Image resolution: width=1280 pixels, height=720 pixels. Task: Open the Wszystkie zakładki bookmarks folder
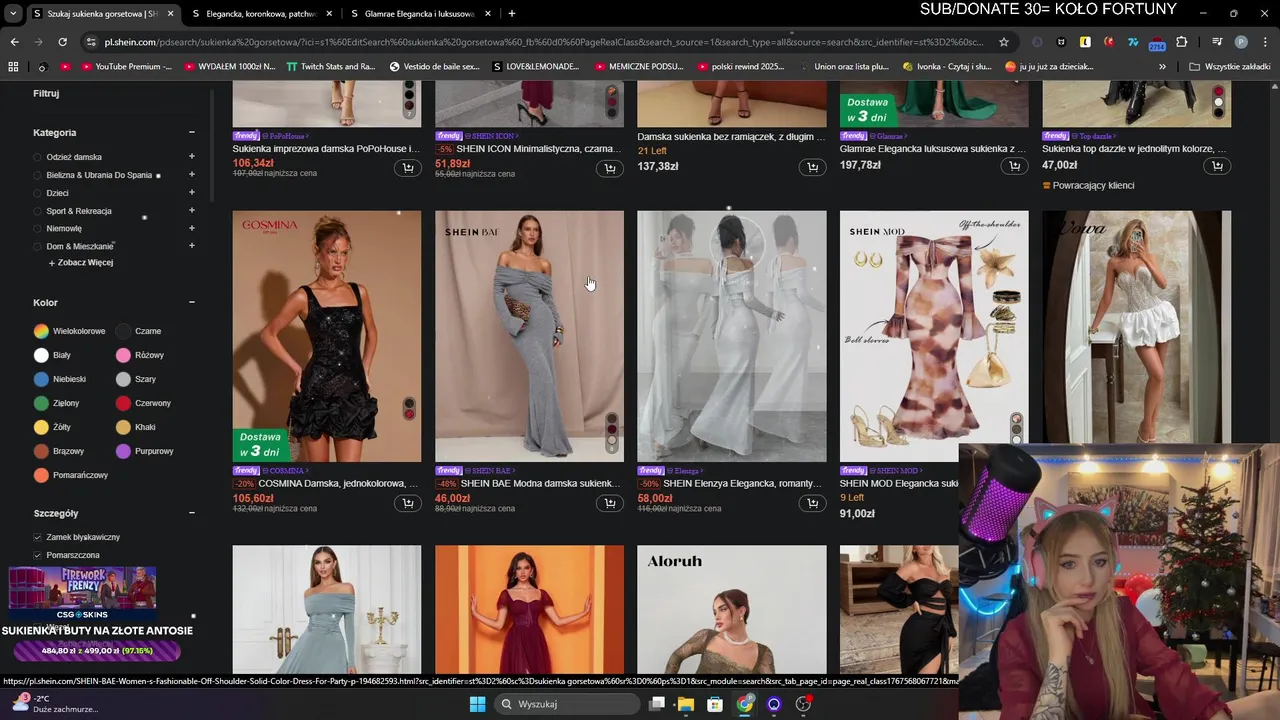[1230, 66]
